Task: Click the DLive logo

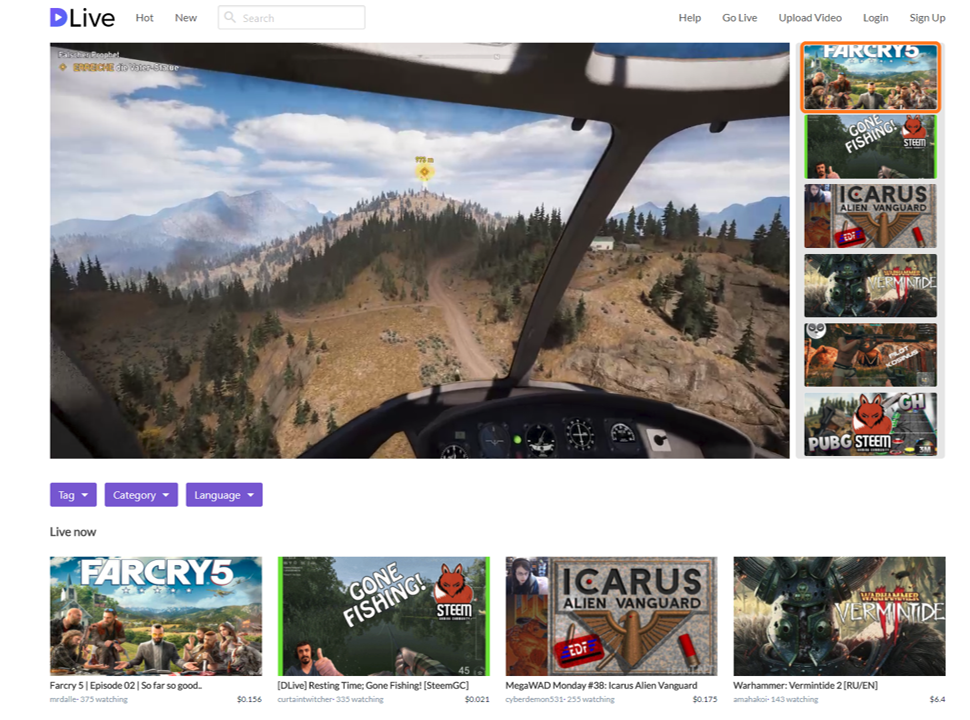Action: (82, 17)
